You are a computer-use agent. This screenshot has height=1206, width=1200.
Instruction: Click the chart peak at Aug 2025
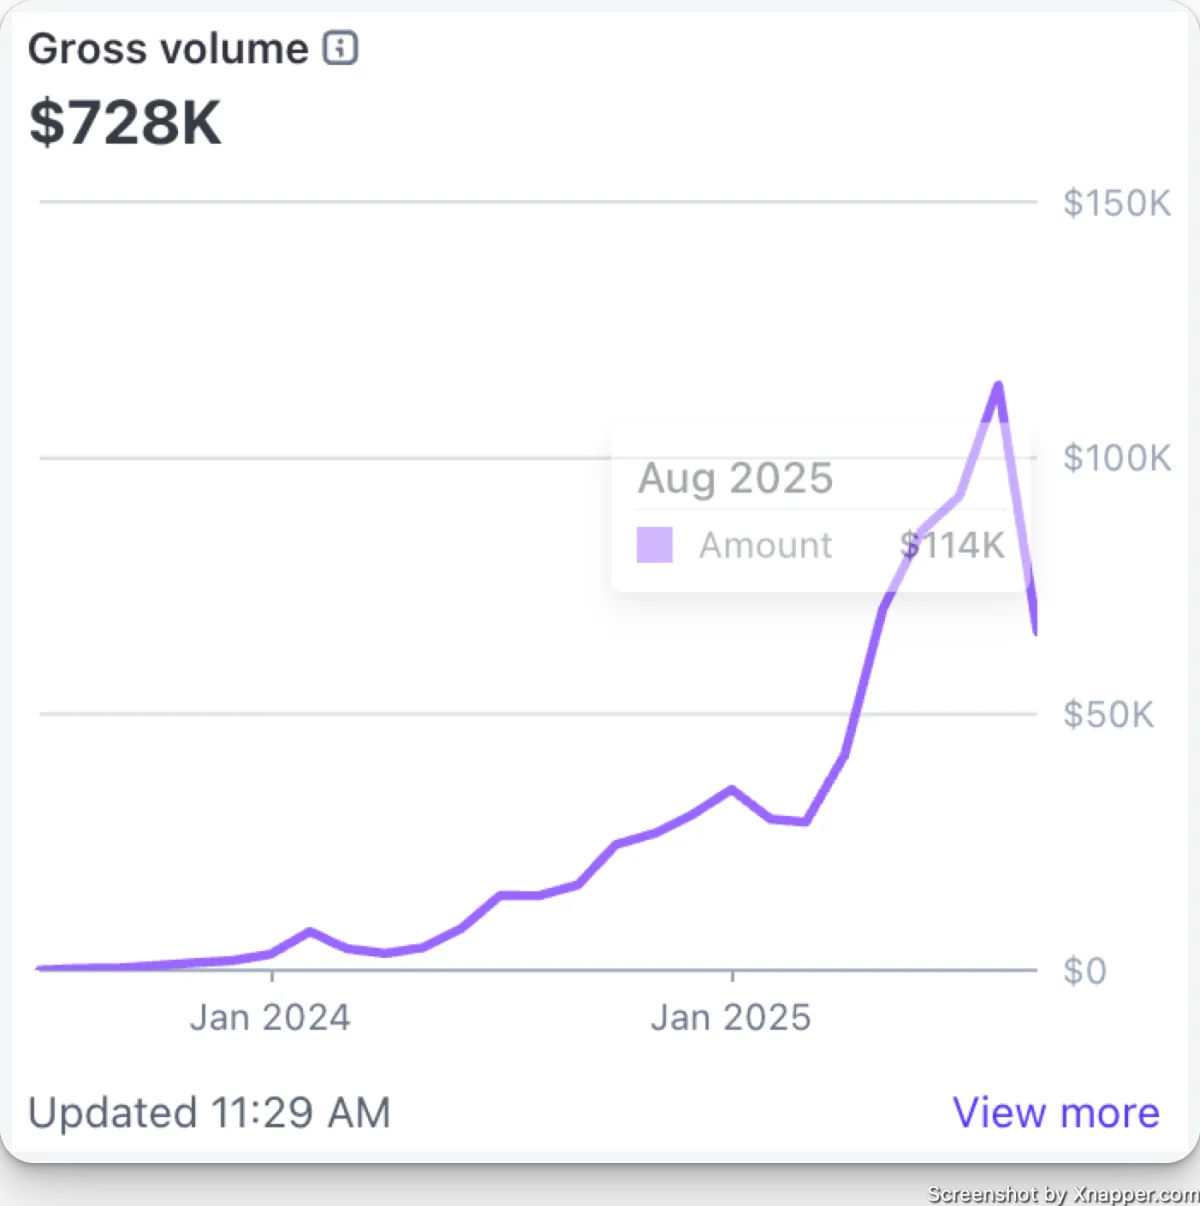point(997,385)
